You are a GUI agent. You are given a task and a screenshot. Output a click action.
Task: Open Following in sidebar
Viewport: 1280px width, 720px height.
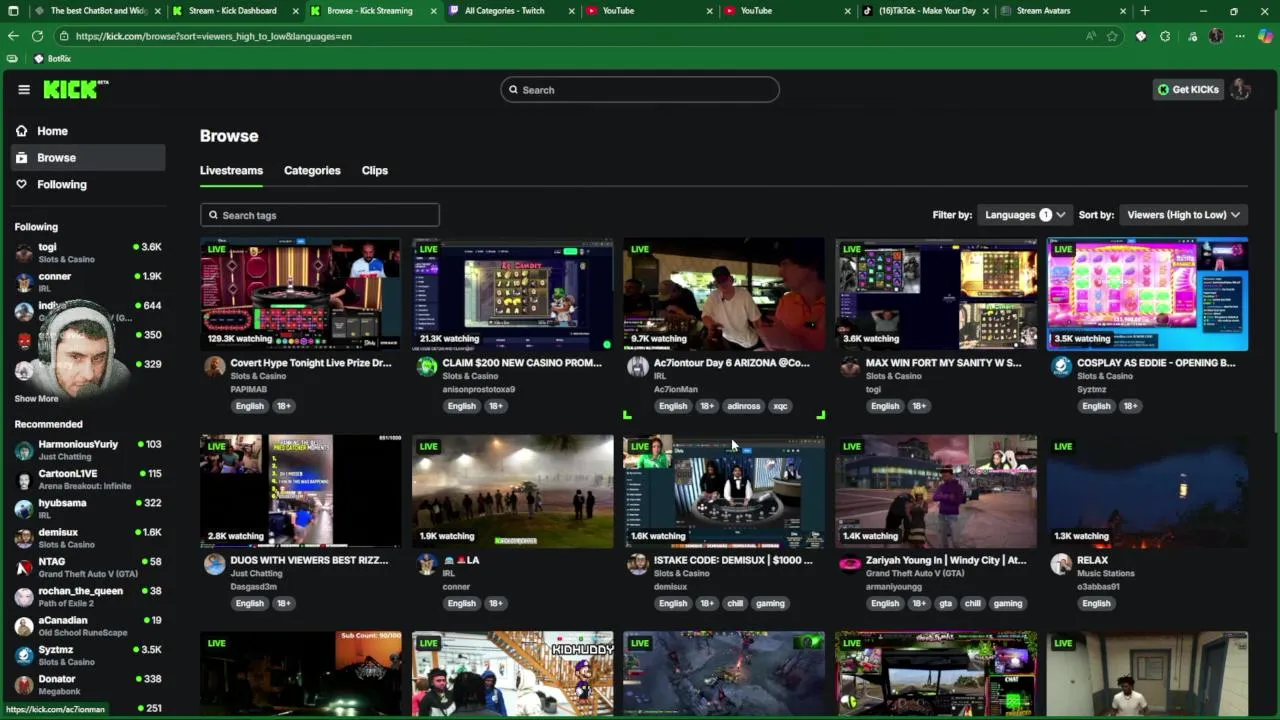pyautogui.click(x=88, y=184)
